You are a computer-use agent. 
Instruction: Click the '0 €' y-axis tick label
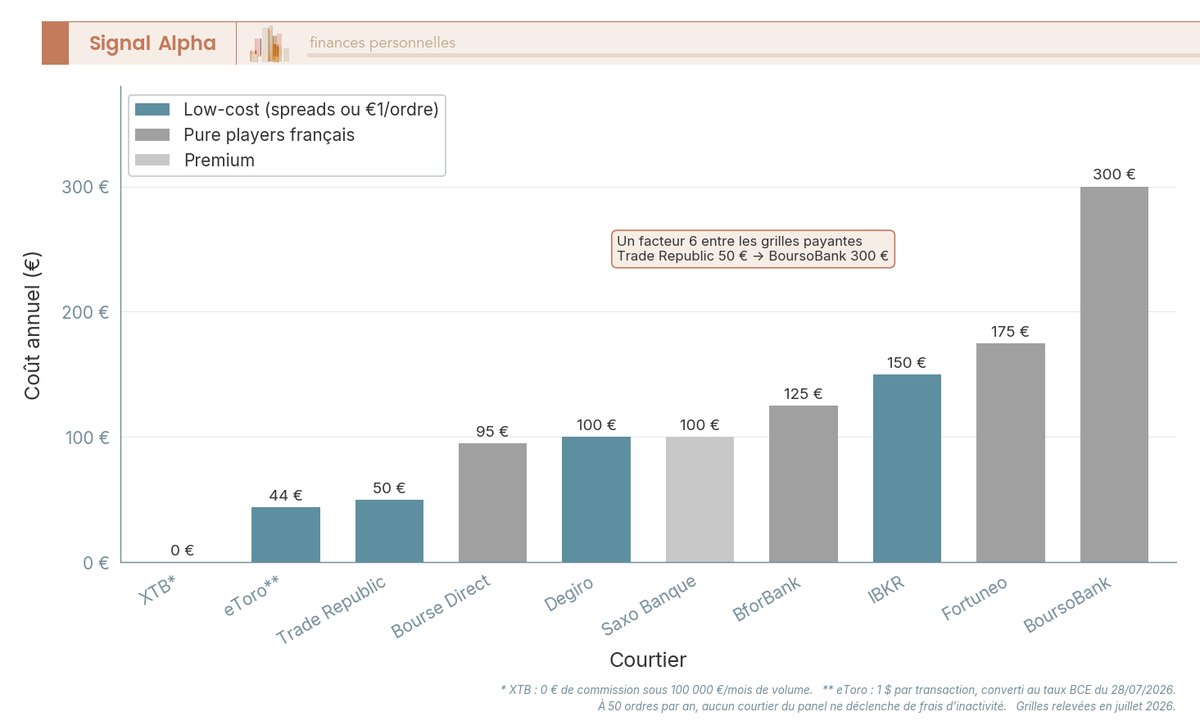point(97,563)
